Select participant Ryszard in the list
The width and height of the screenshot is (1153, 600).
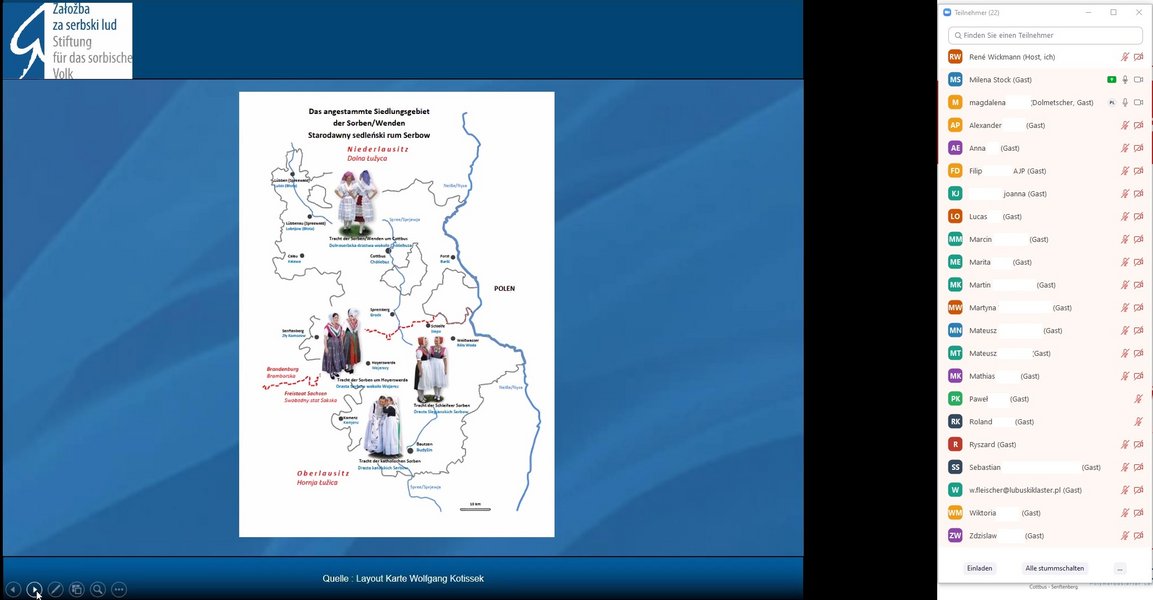coord(992,444)
